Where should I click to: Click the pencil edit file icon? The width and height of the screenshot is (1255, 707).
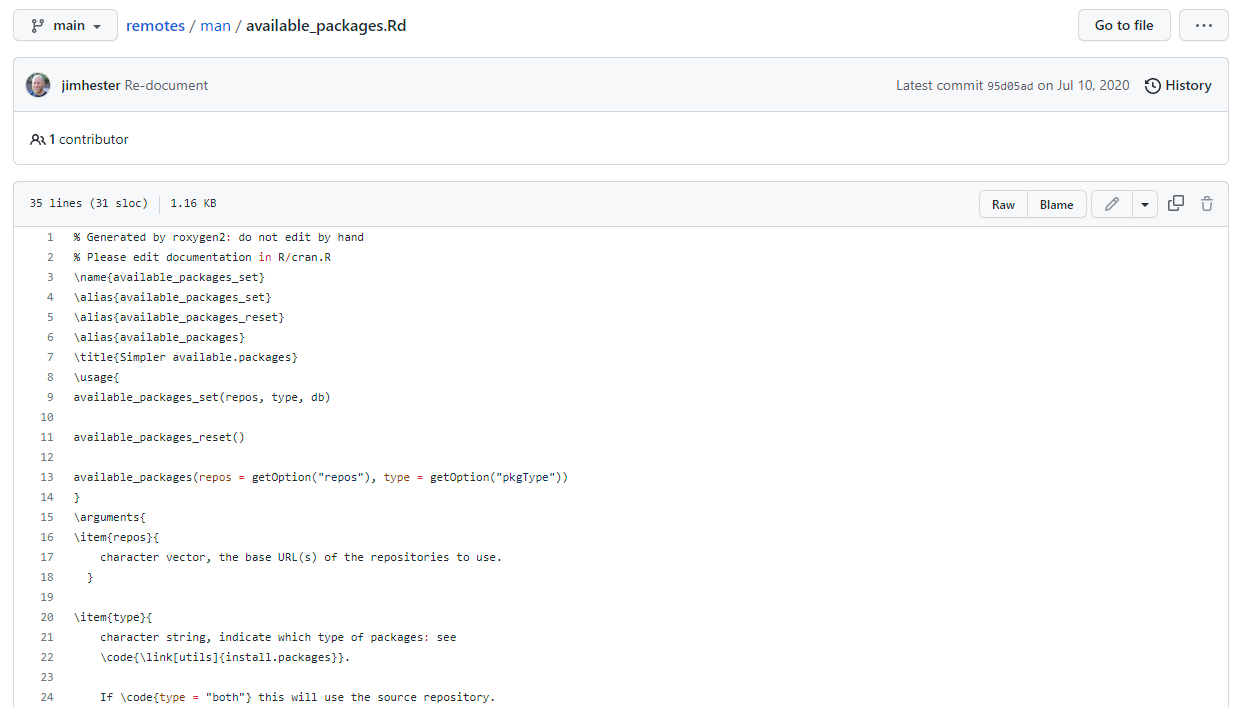point(1111,204)
